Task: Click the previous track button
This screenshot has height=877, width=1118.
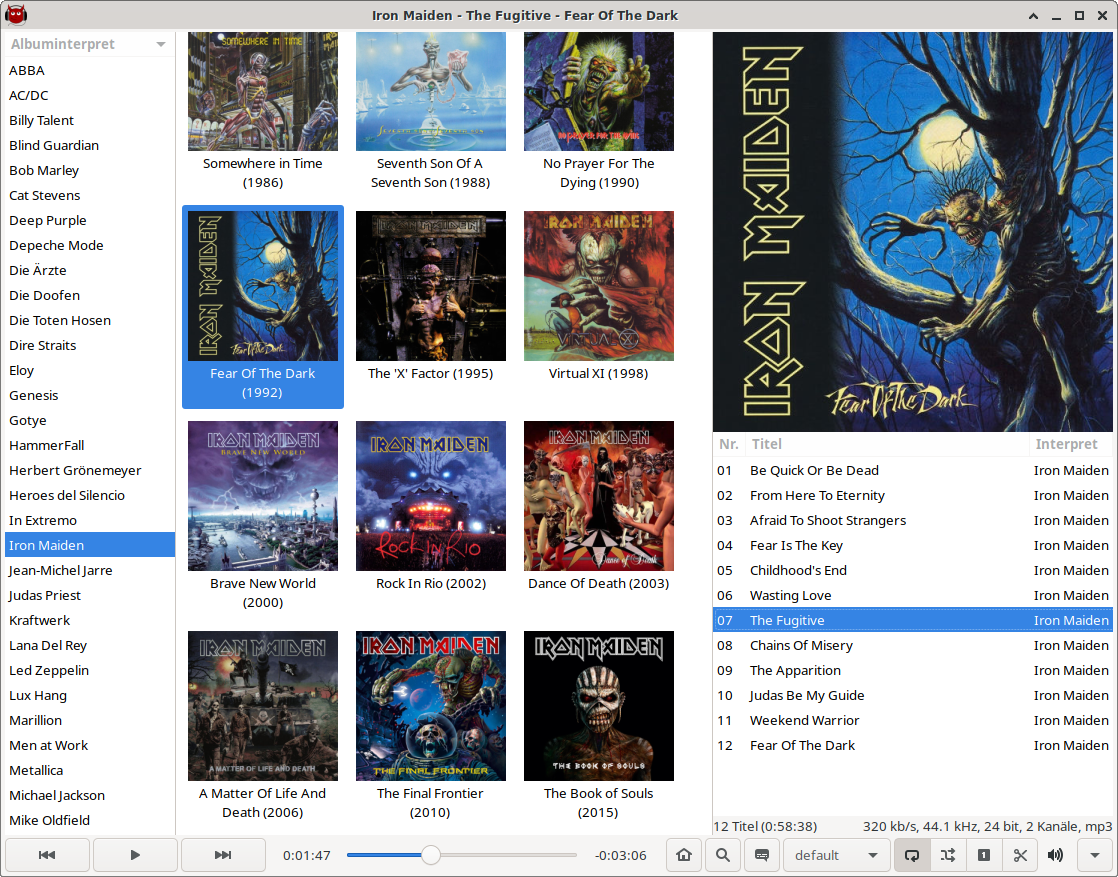Action: coord(47,855)
